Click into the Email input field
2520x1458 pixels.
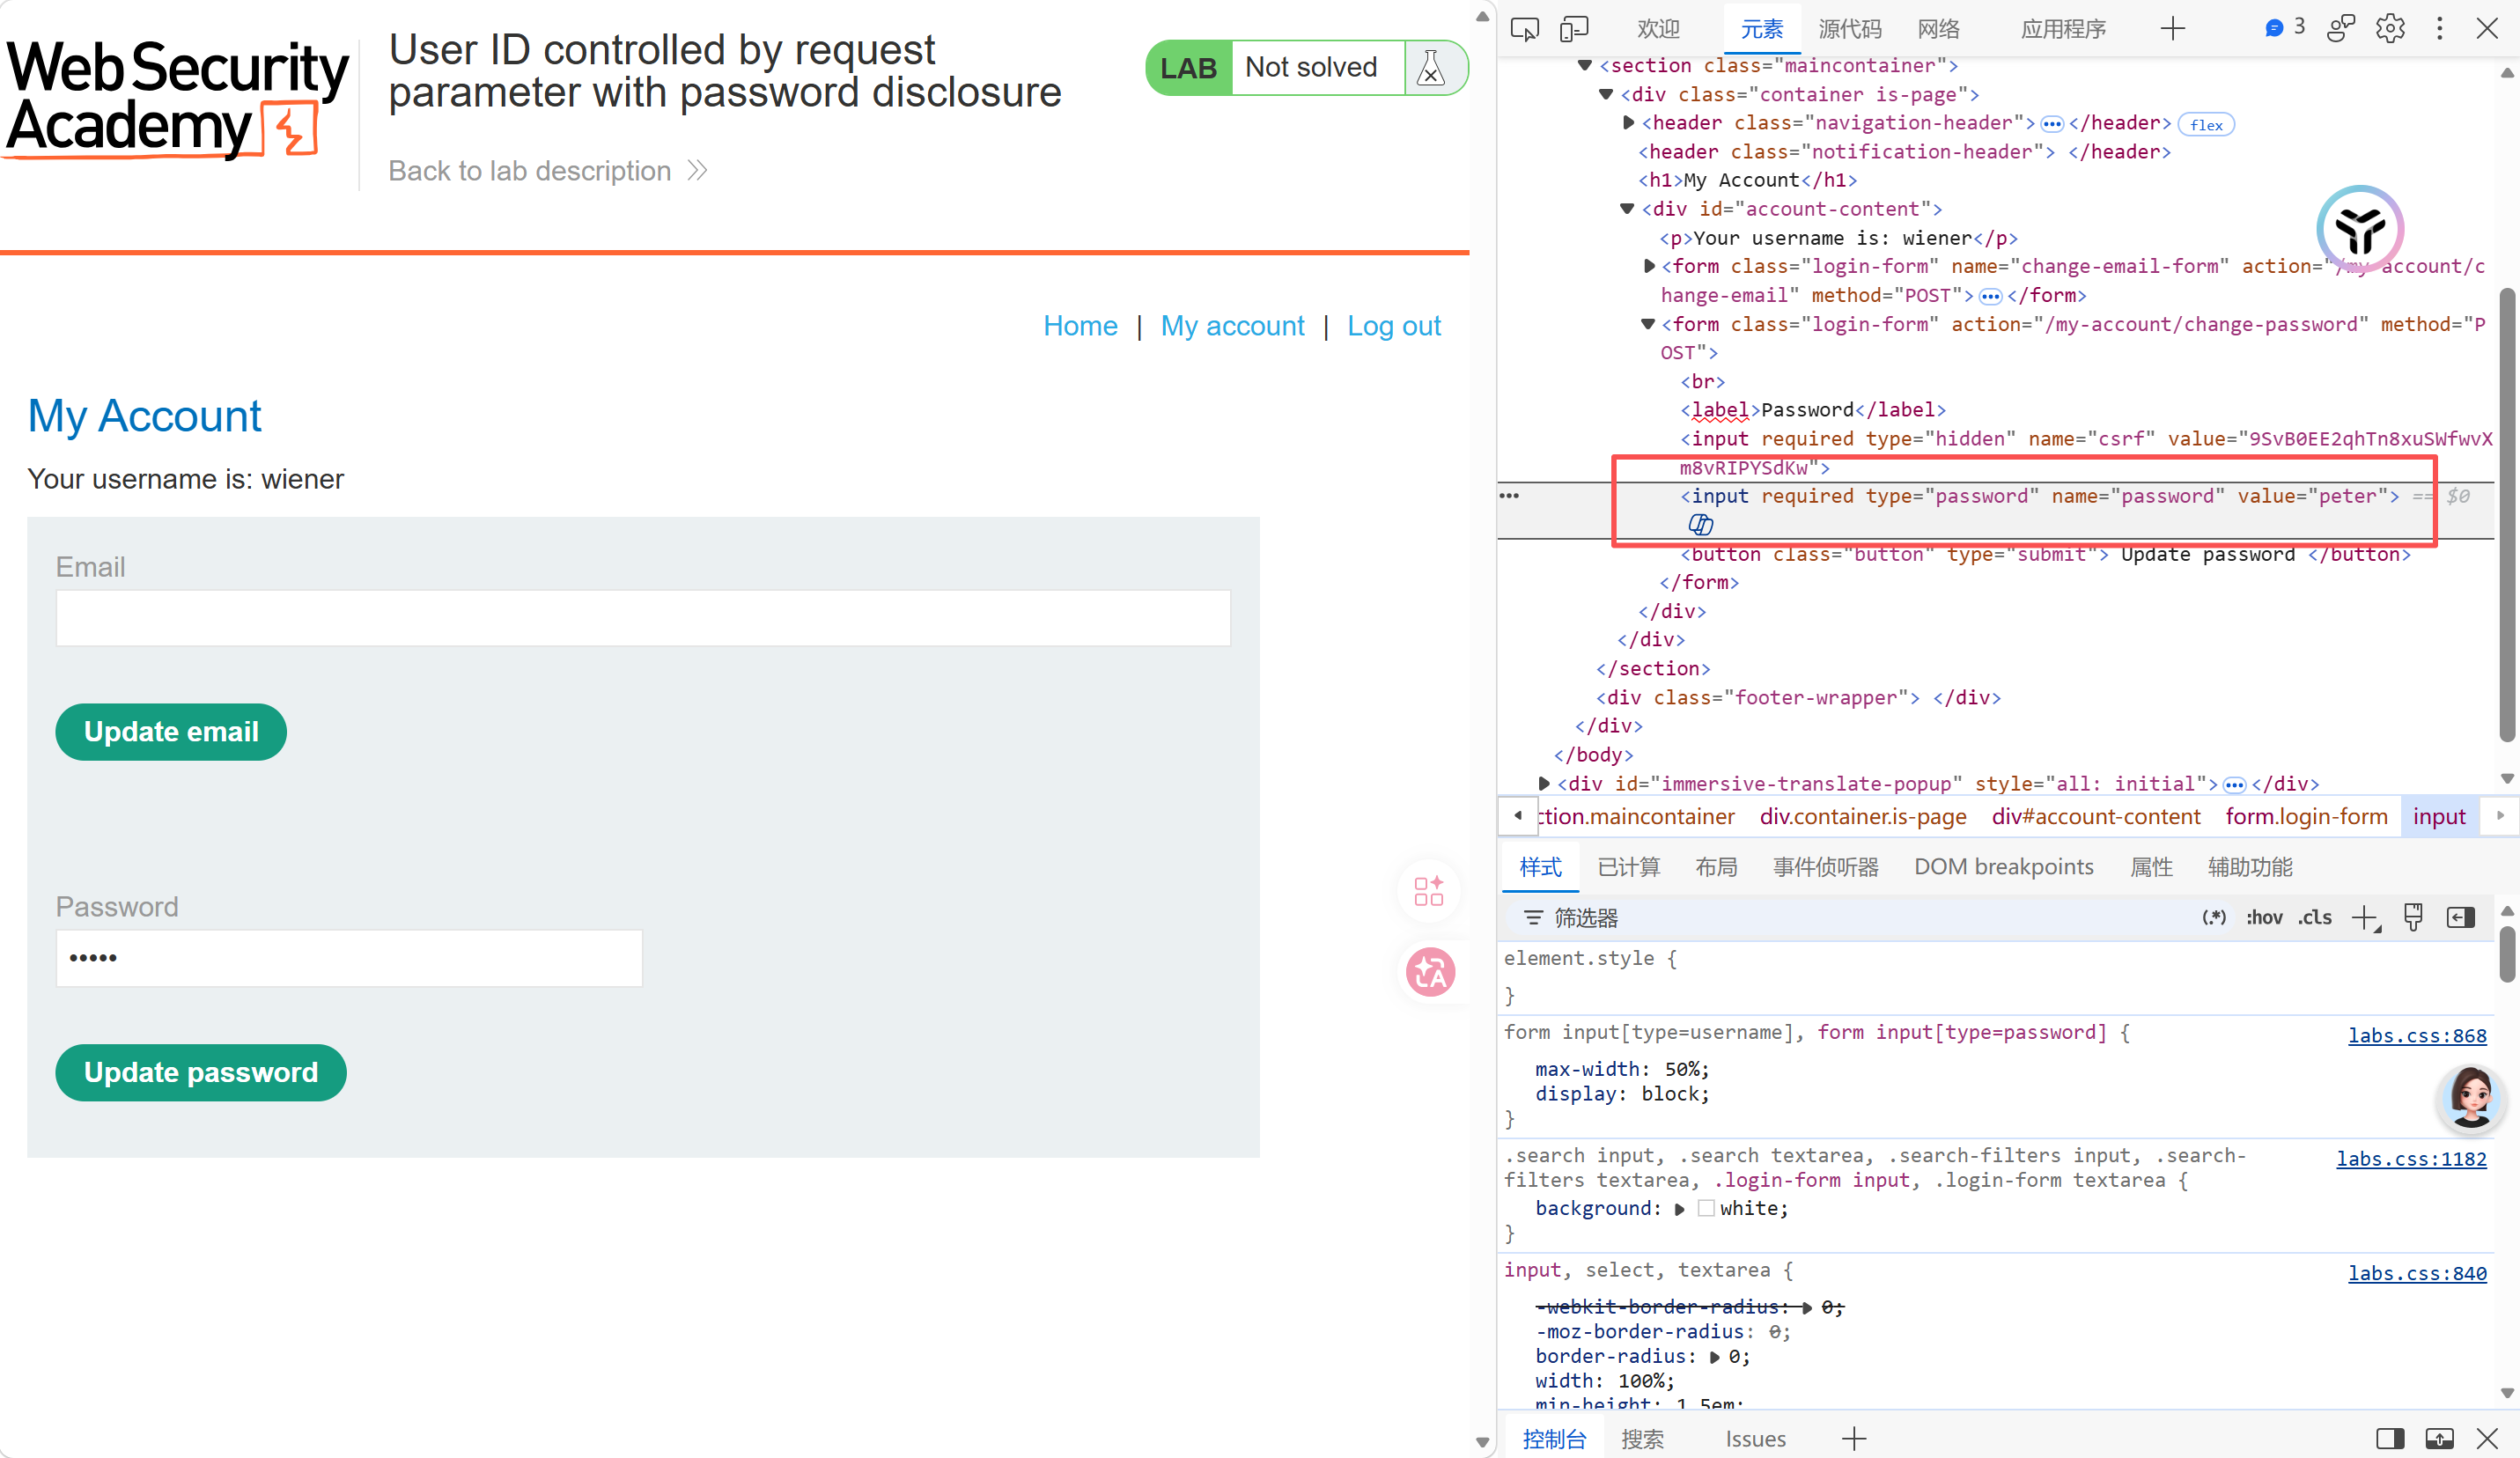pyautogui.click(x=643, y=618)
